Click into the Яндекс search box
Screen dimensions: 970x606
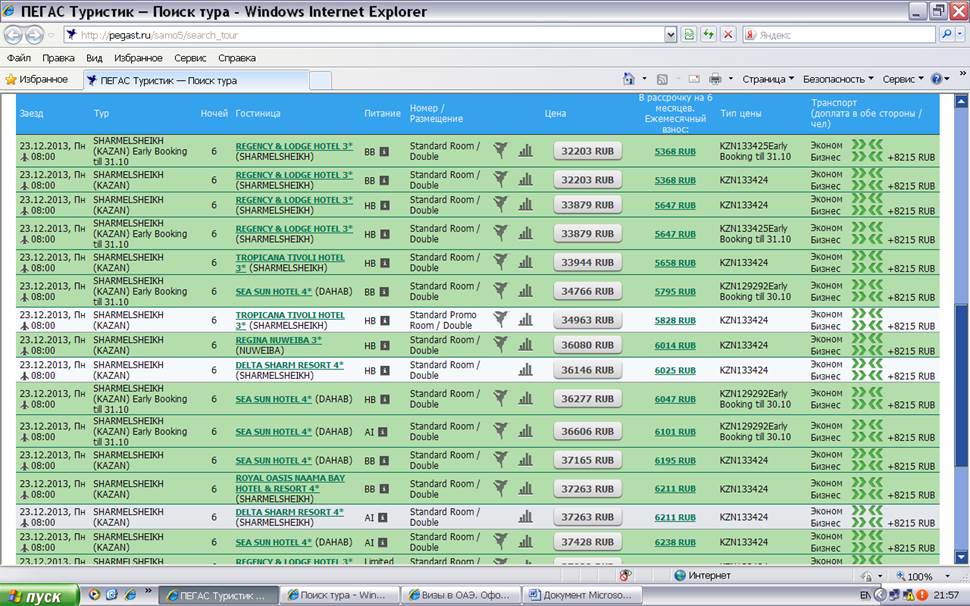click(x=844, y=35)
